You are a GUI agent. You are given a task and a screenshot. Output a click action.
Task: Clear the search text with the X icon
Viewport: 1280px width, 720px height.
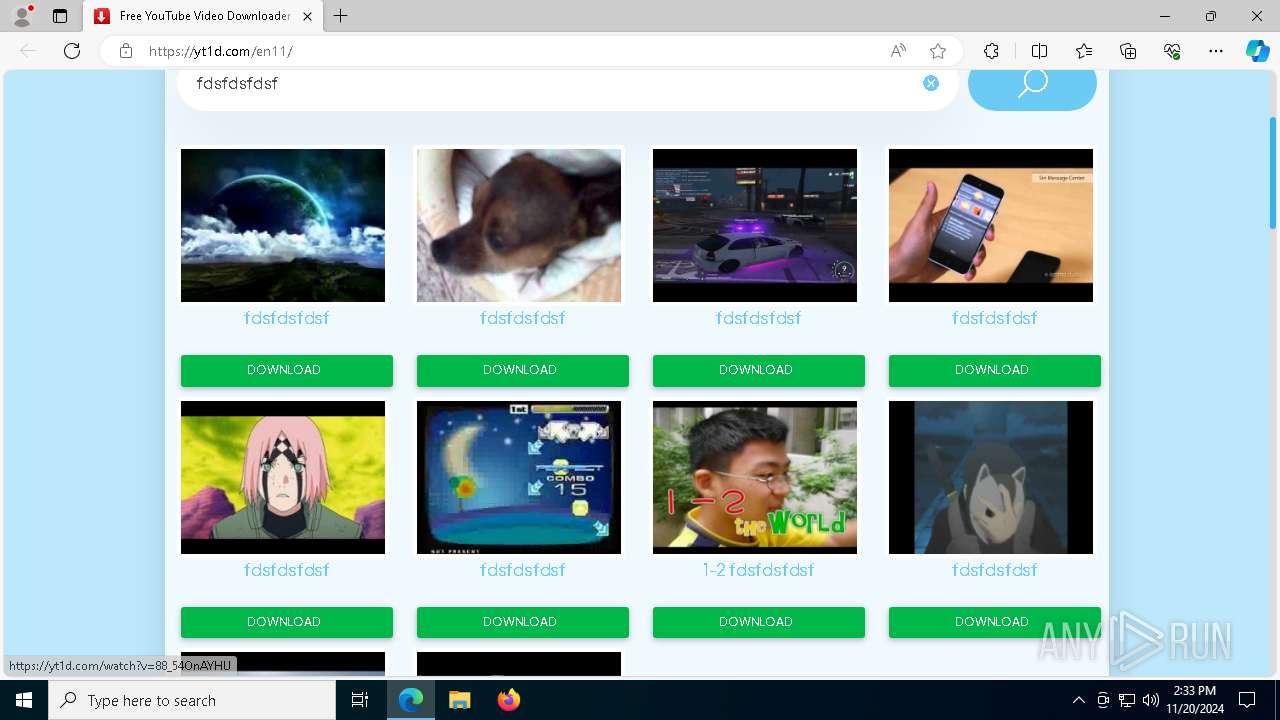click(x=931, y=83)
